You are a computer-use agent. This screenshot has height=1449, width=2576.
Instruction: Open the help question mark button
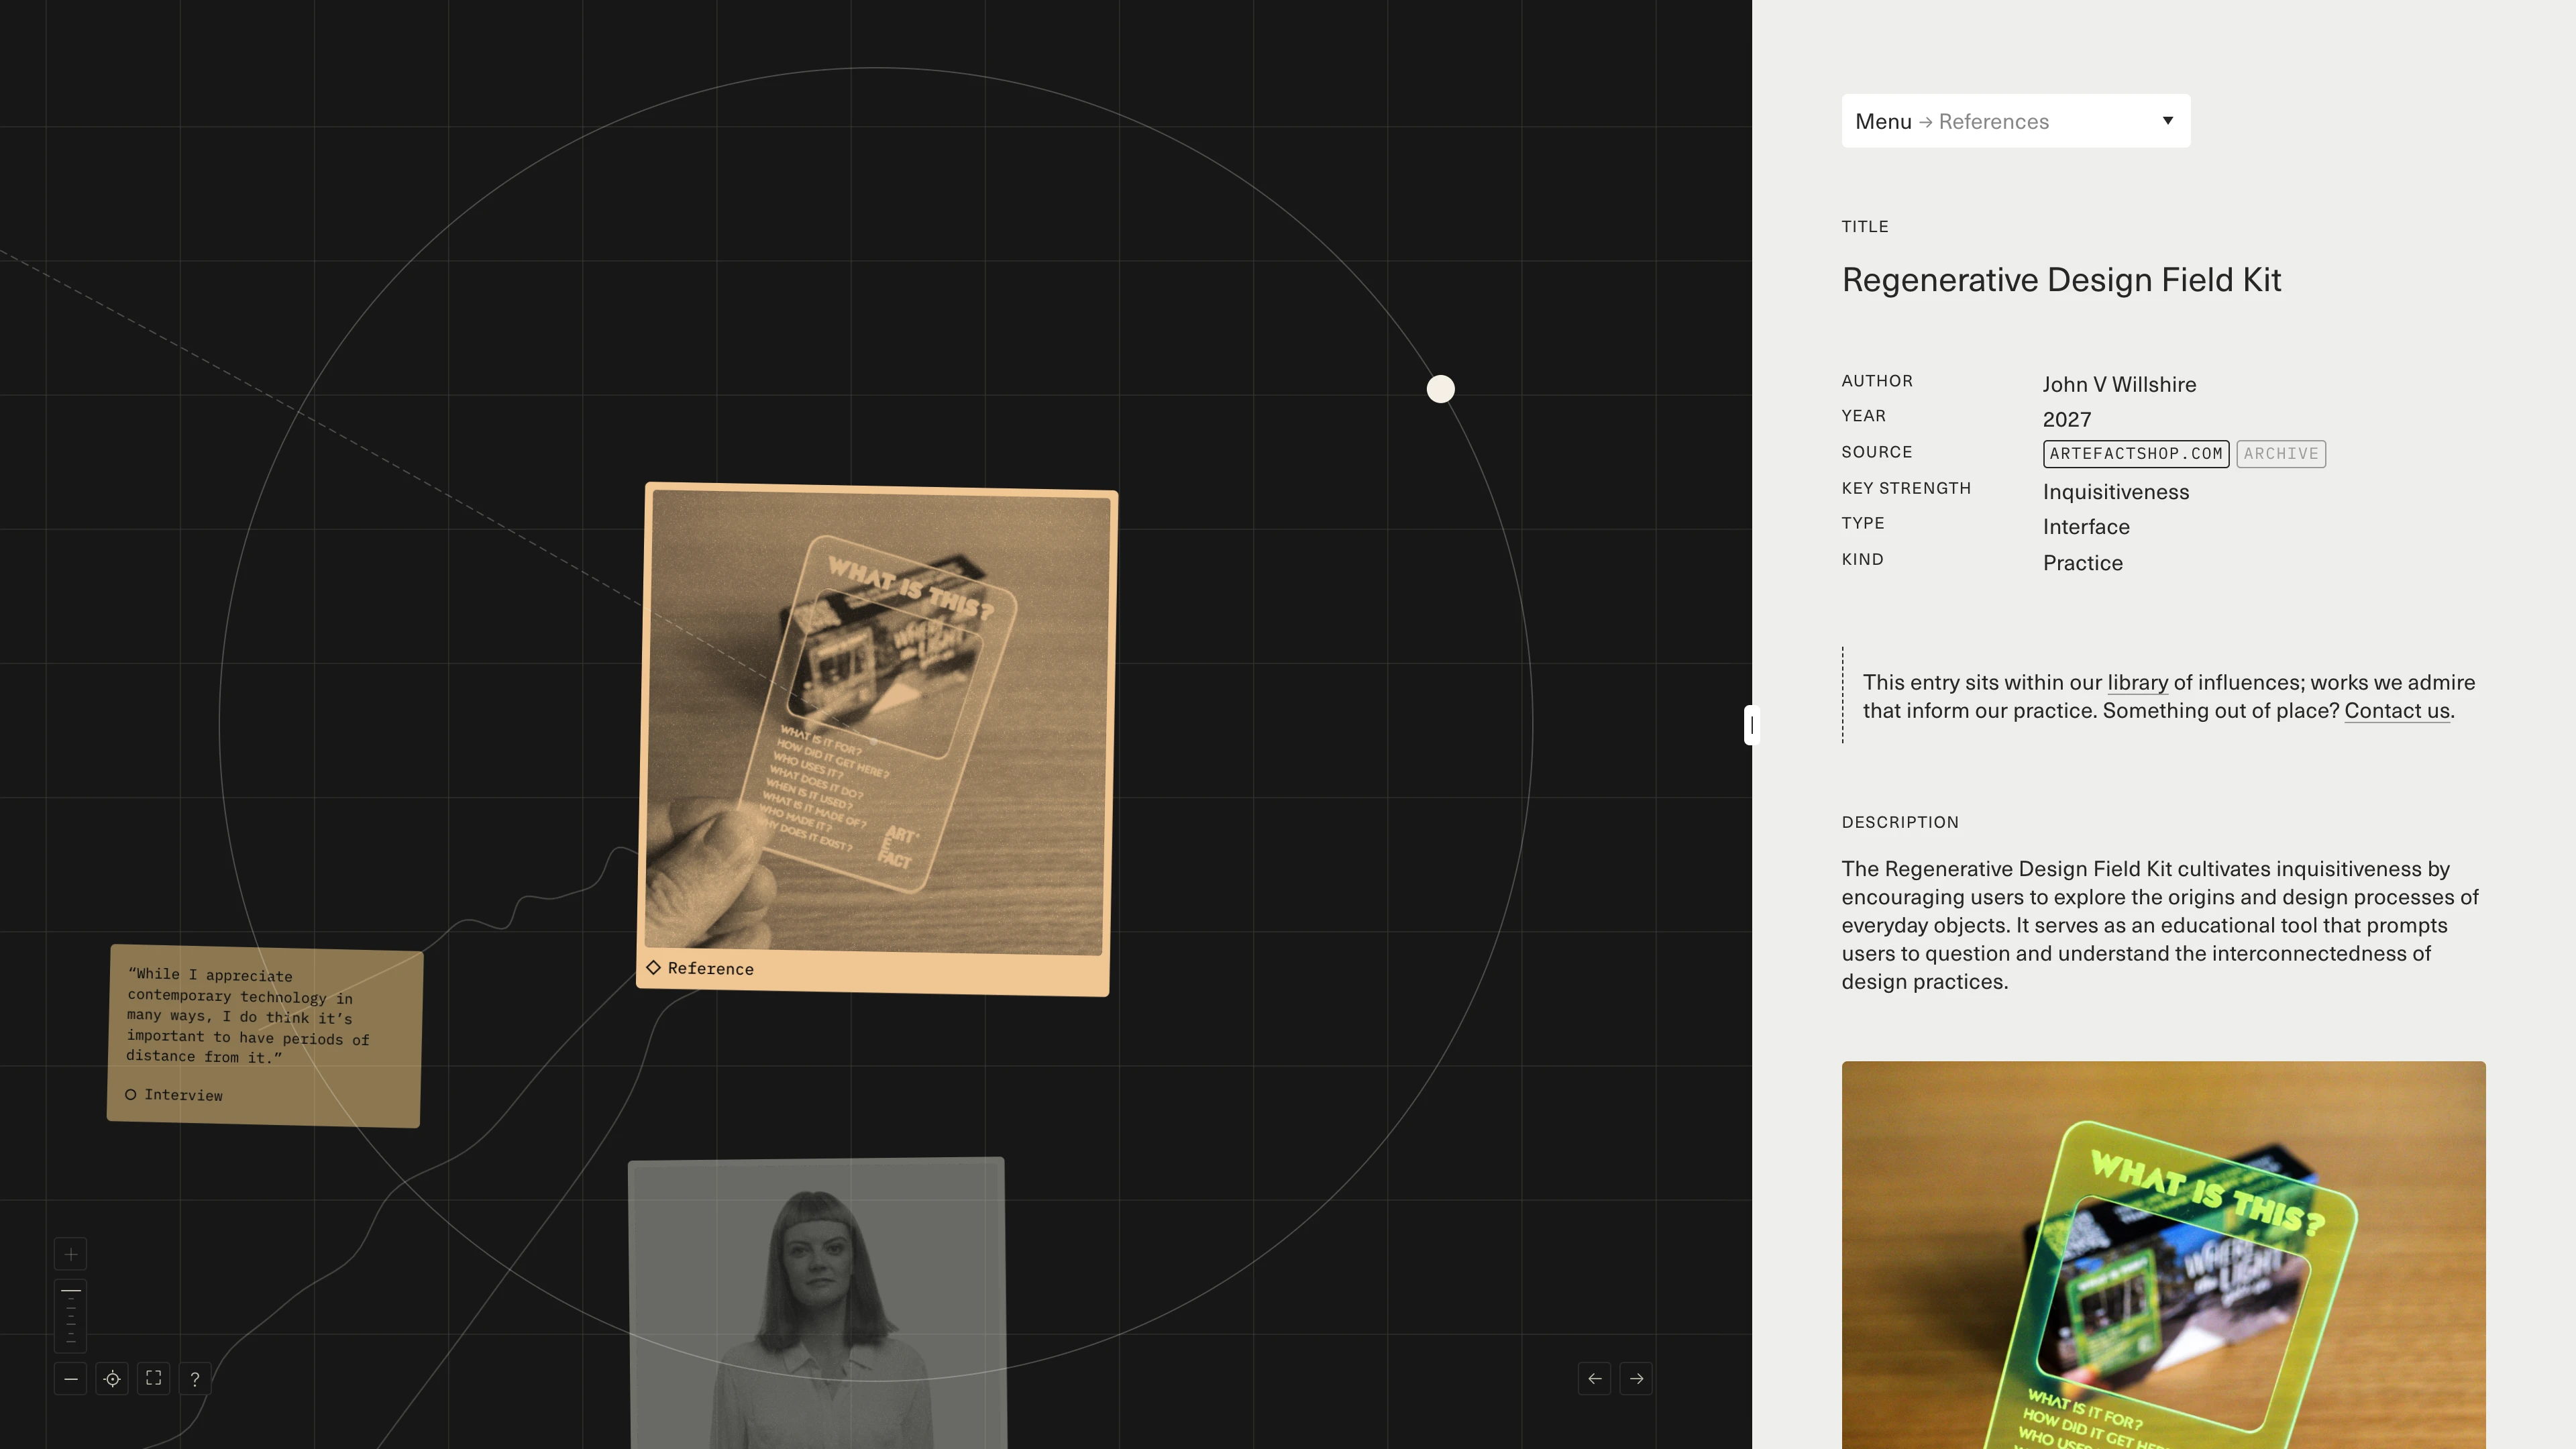195,1379
